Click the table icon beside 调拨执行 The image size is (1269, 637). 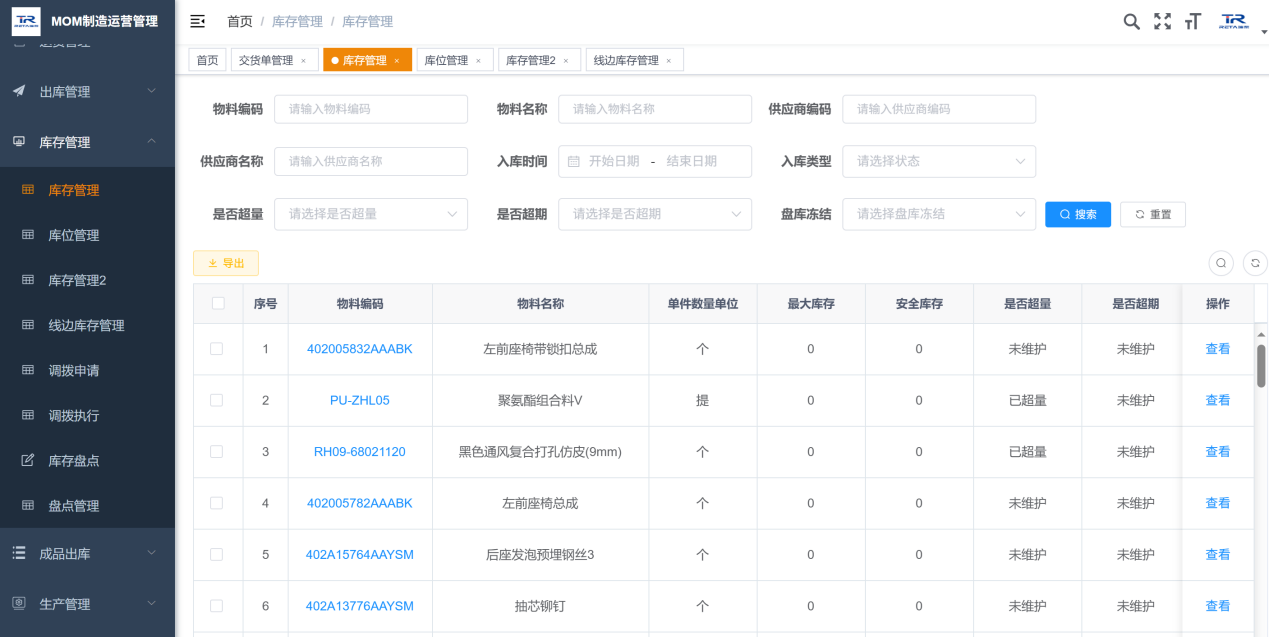click(28, 415)
